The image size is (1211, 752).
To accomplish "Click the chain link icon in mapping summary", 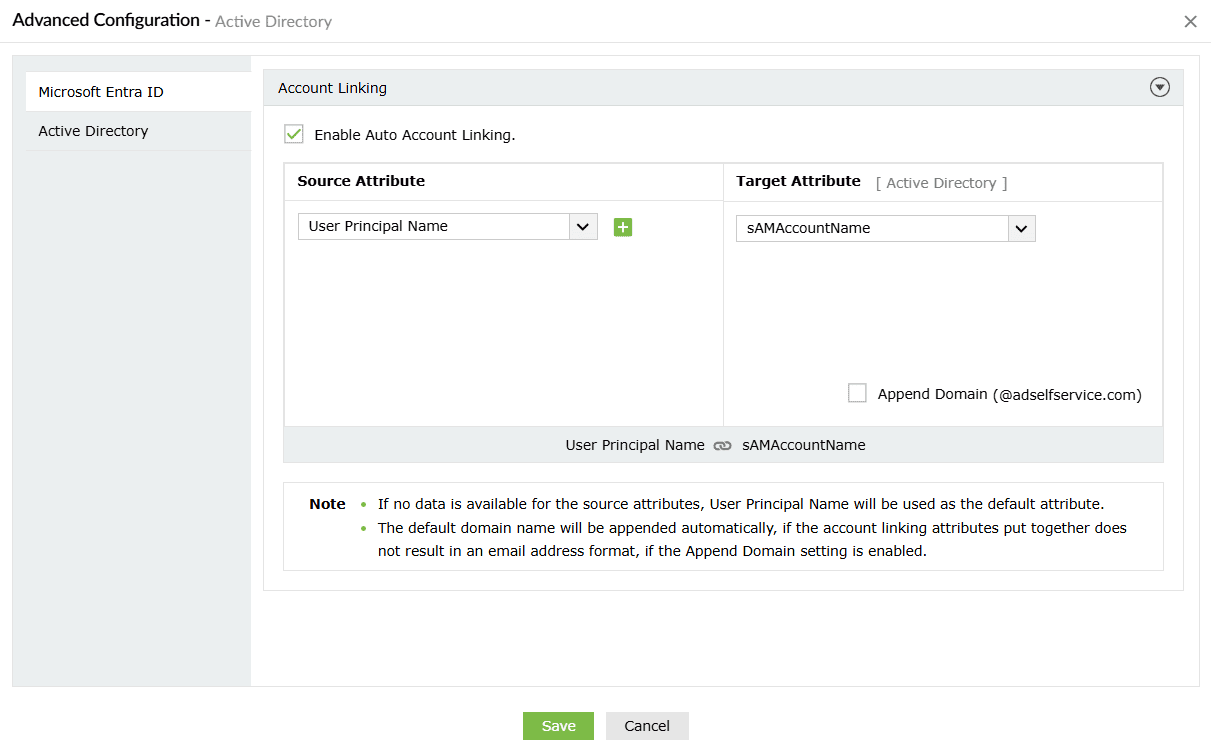I will [723, 446].
